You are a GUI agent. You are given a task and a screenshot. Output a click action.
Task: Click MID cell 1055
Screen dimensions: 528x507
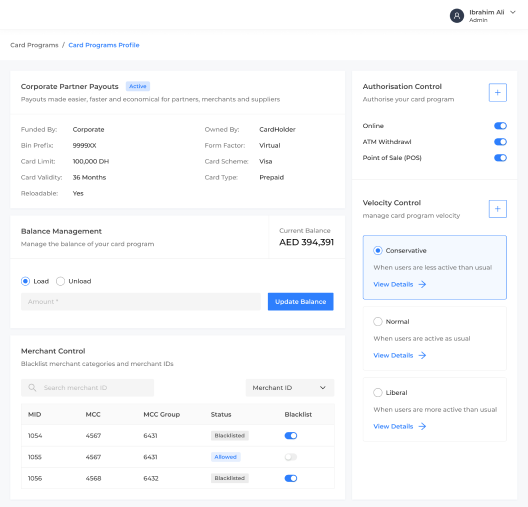(35, 457)
